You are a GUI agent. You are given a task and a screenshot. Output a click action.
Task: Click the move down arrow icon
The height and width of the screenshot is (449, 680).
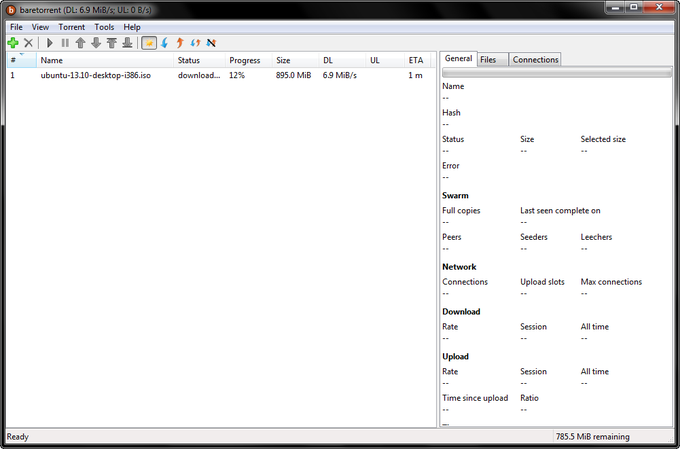pos(96,43)
